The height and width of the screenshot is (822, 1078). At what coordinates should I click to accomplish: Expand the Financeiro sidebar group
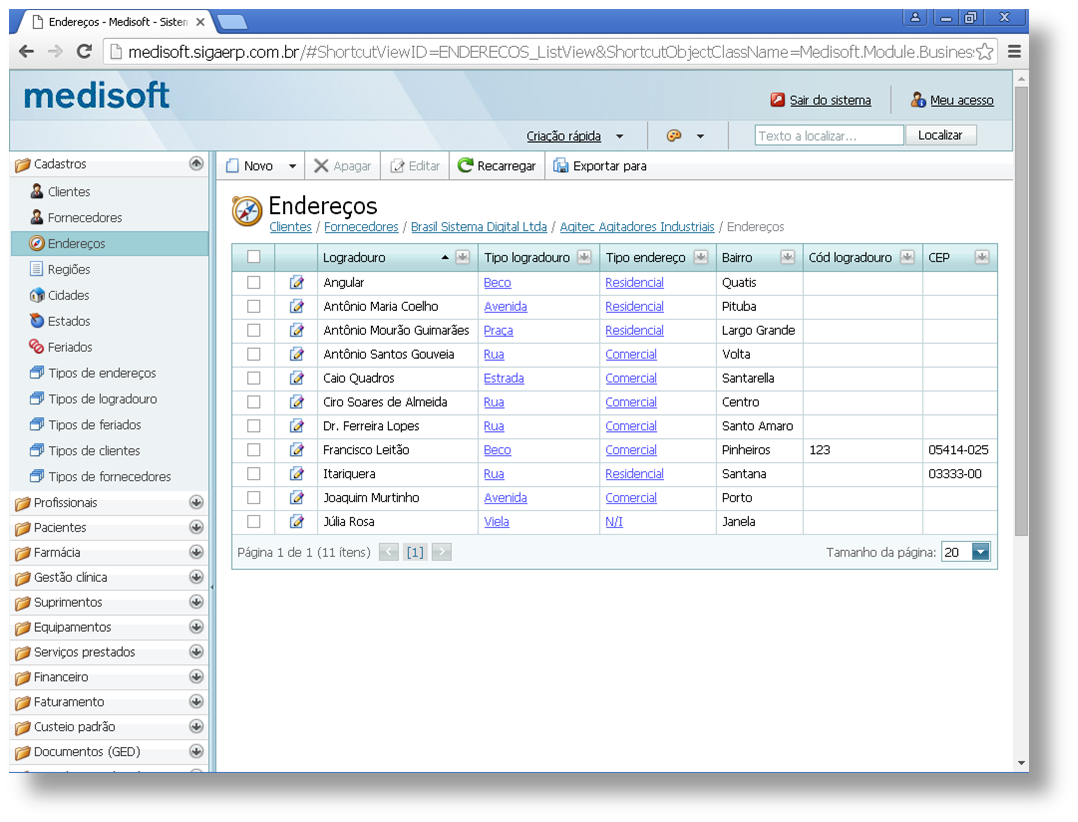(196, 677)
